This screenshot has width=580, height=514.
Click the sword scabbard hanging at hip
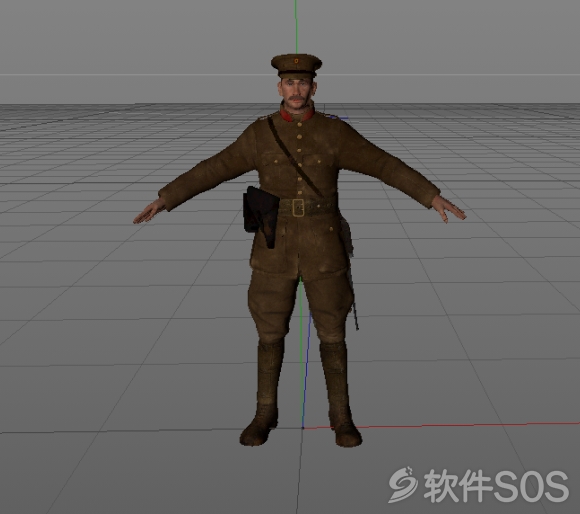(351, 274)
